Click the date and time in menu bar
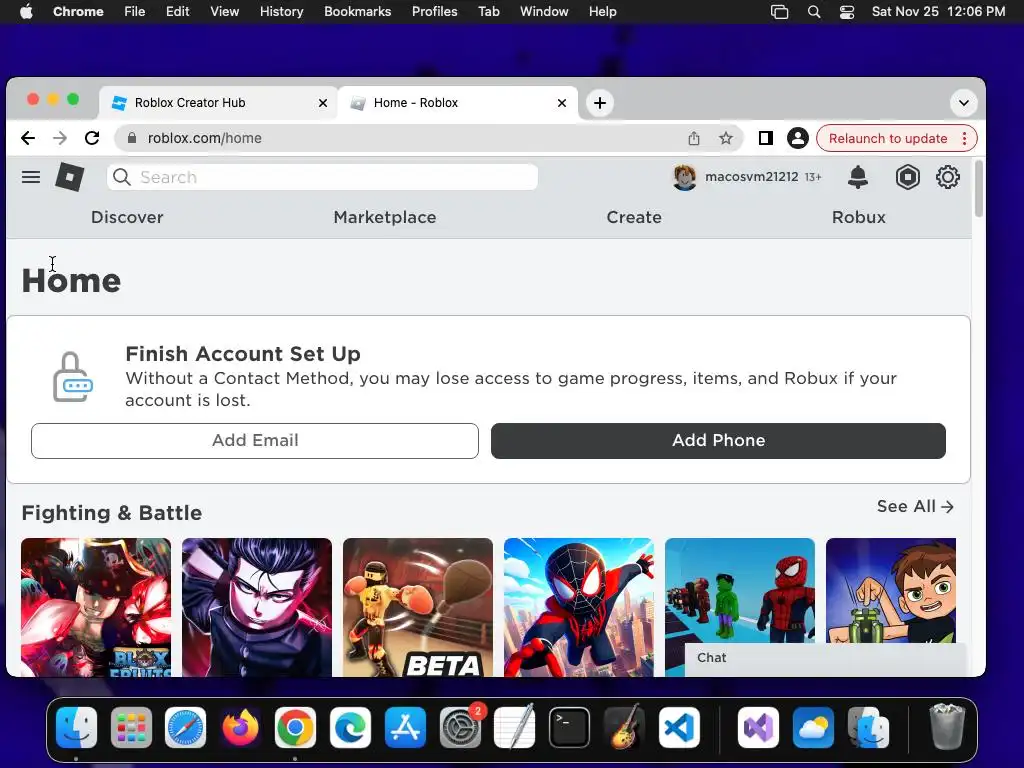Viewport: 1024px width, 768px height. (x=938, y=12)
